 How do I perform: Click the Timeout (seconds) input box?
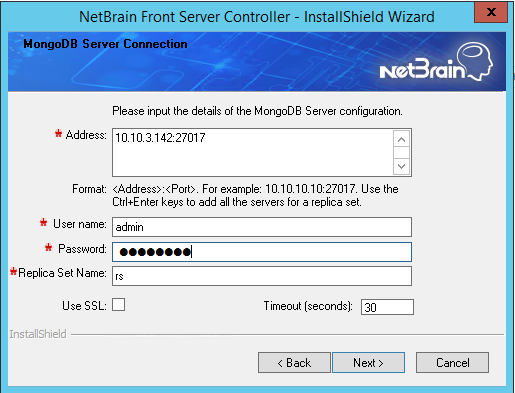coord(387,307)
